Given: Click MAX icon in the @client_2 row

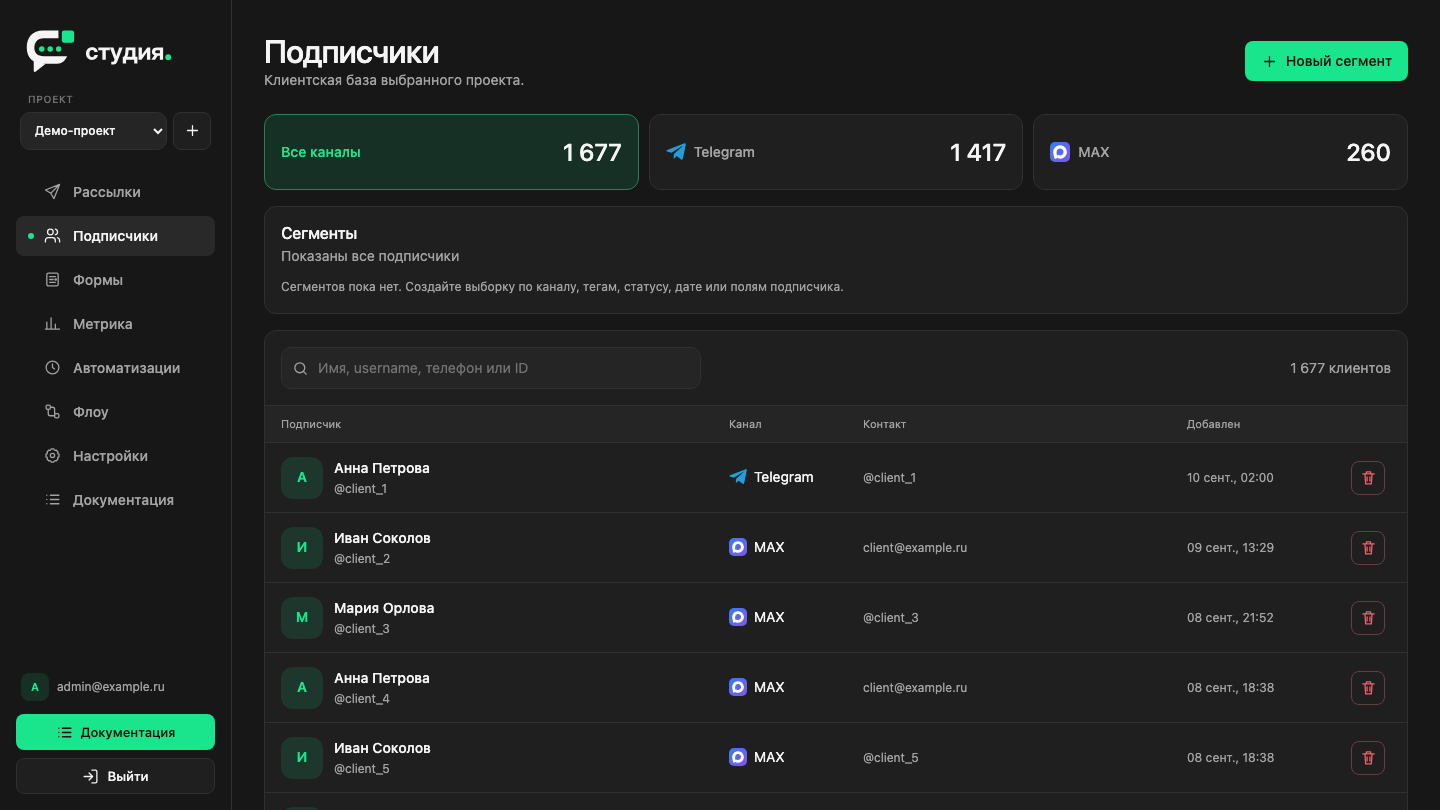Looking at the screenshot, I should tap(738, 547).
